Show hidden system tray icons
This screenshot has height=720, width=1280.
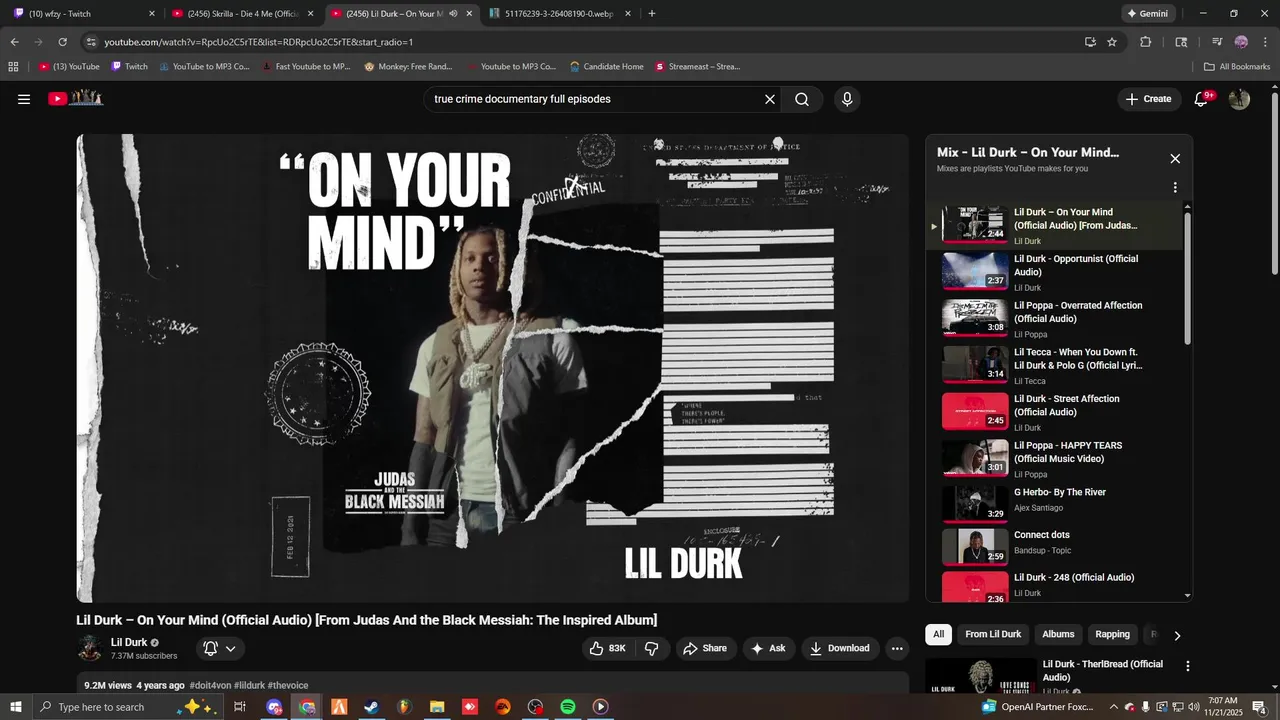pyautogui.click(x=1114, y=707)
